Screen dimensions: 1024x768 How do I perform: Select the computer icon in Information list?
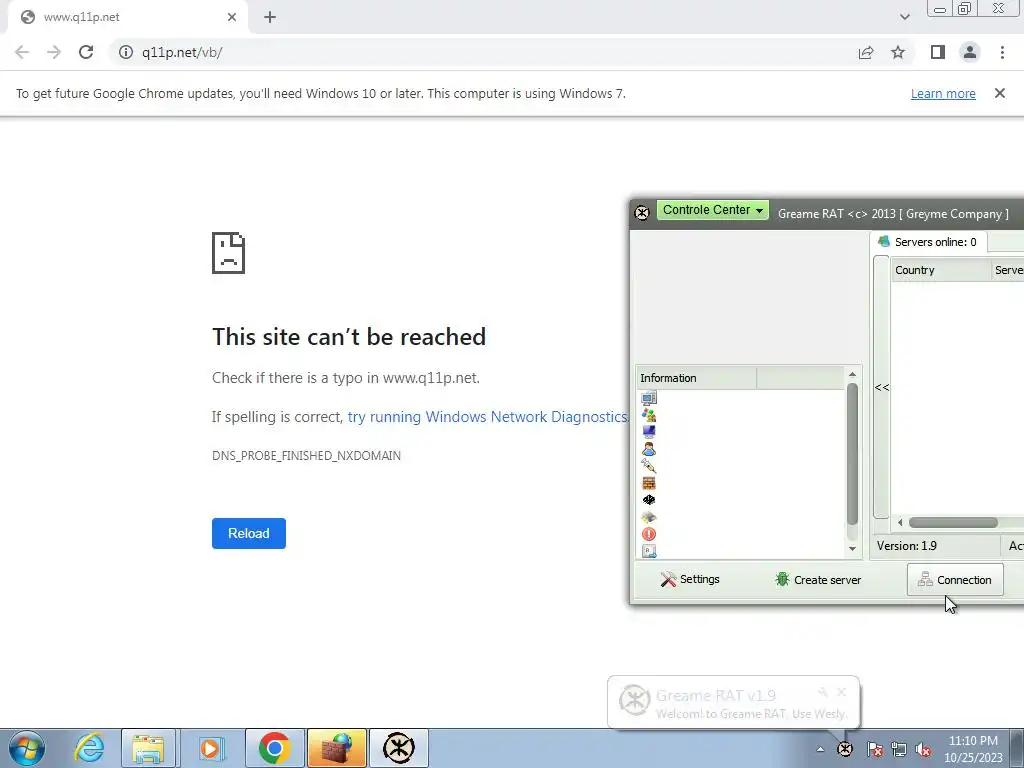coord(648,398)
